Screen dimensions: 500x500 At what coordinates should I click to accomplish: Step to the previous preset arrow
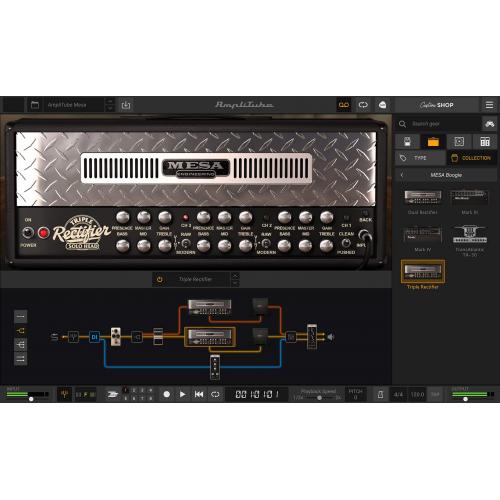click(110, 101)
